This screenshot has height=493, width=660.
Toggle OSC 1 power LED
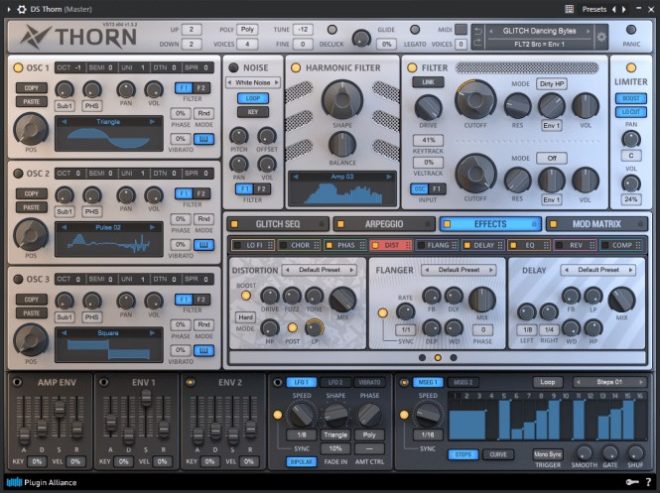(18, 68)
